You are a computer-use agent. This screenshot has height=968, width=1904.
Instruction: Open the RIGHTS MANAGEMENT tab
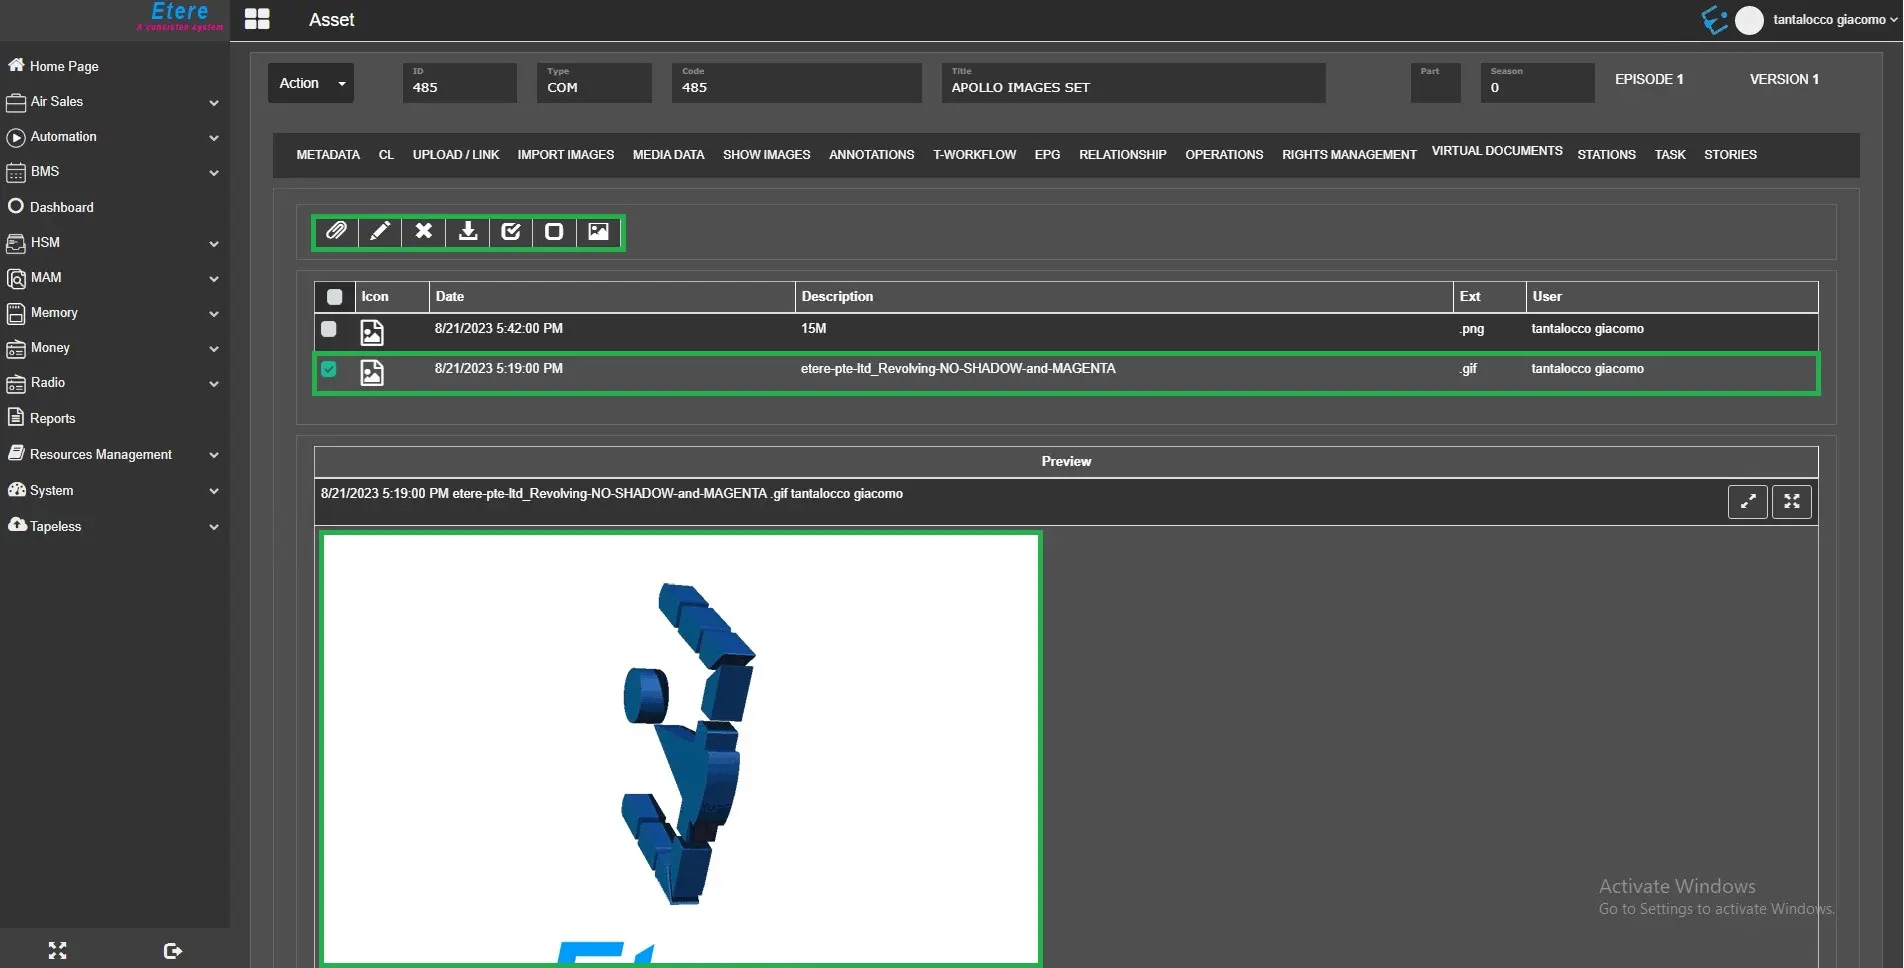(x=1348, y=155)
